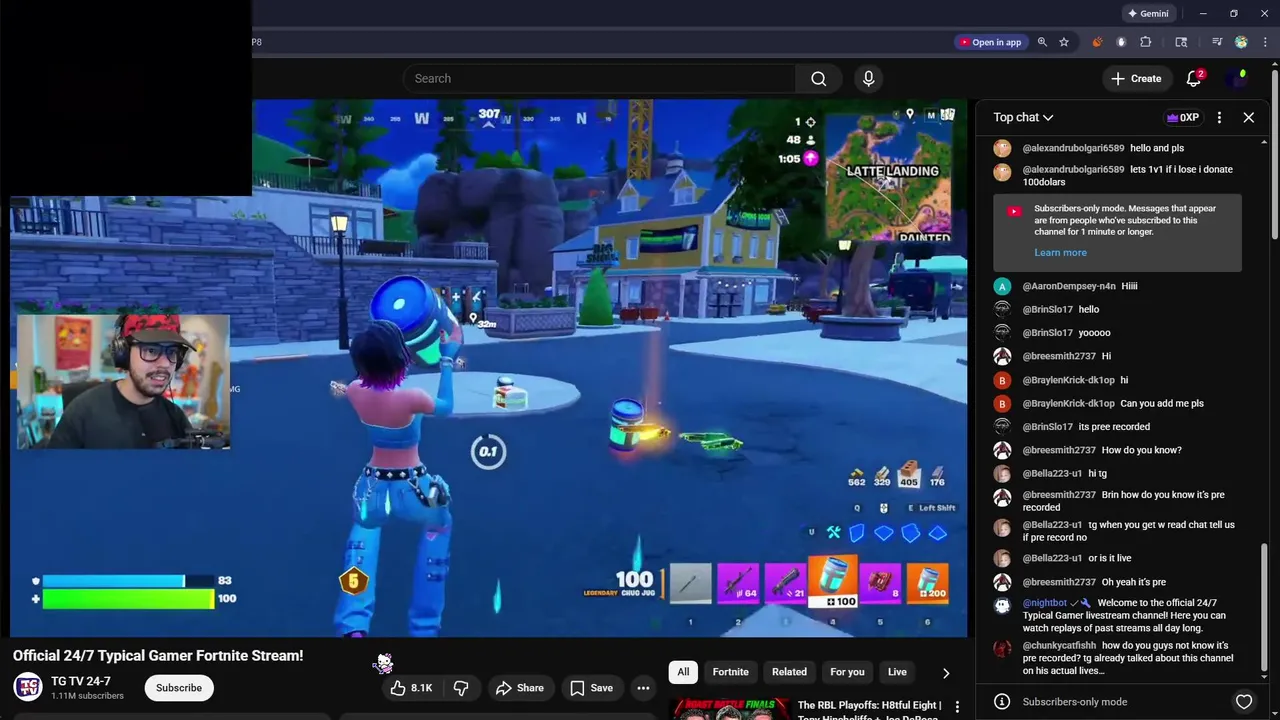Click the stream title 'Official 24/7 Typical Gamer'
The image size is (1280, 720).
coord(158,656)
